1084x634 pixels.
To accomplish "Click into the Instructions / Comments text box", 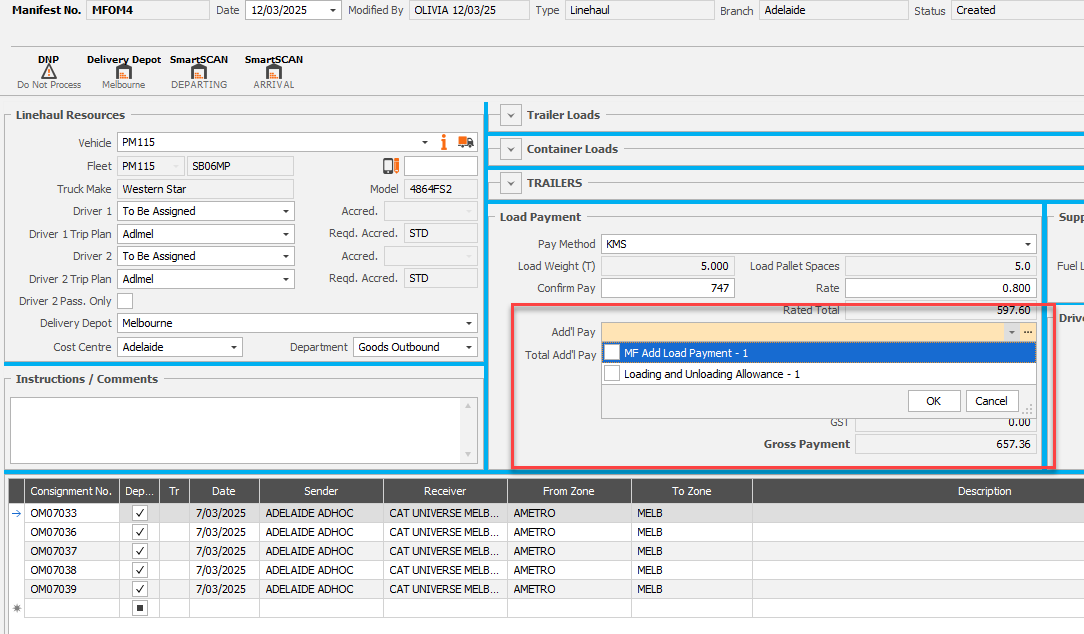I will point(236,430).
